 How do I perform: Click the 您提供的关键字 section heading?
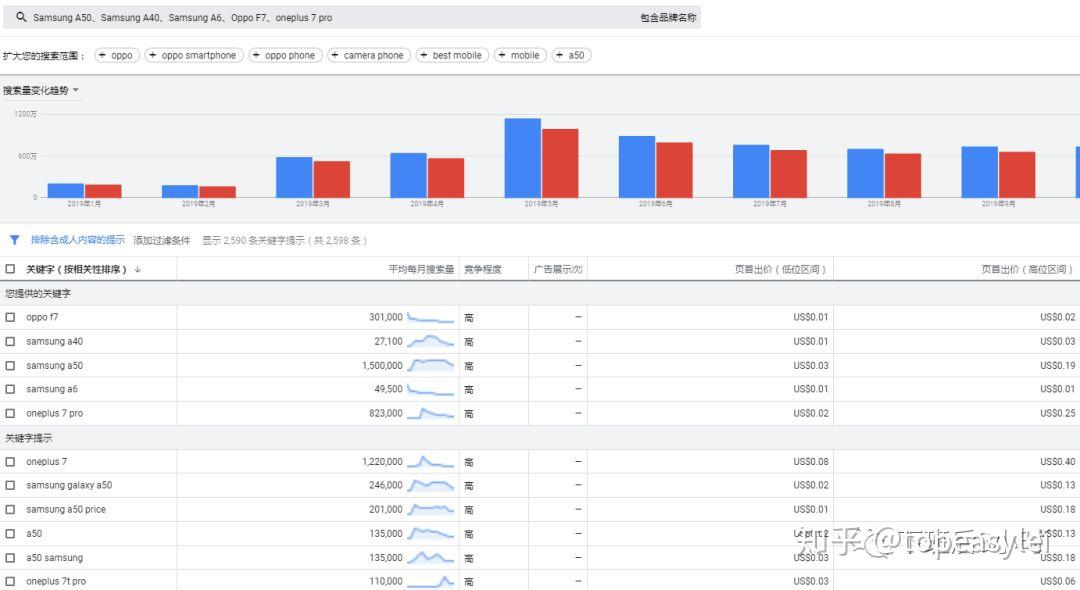tap(38, 293)
